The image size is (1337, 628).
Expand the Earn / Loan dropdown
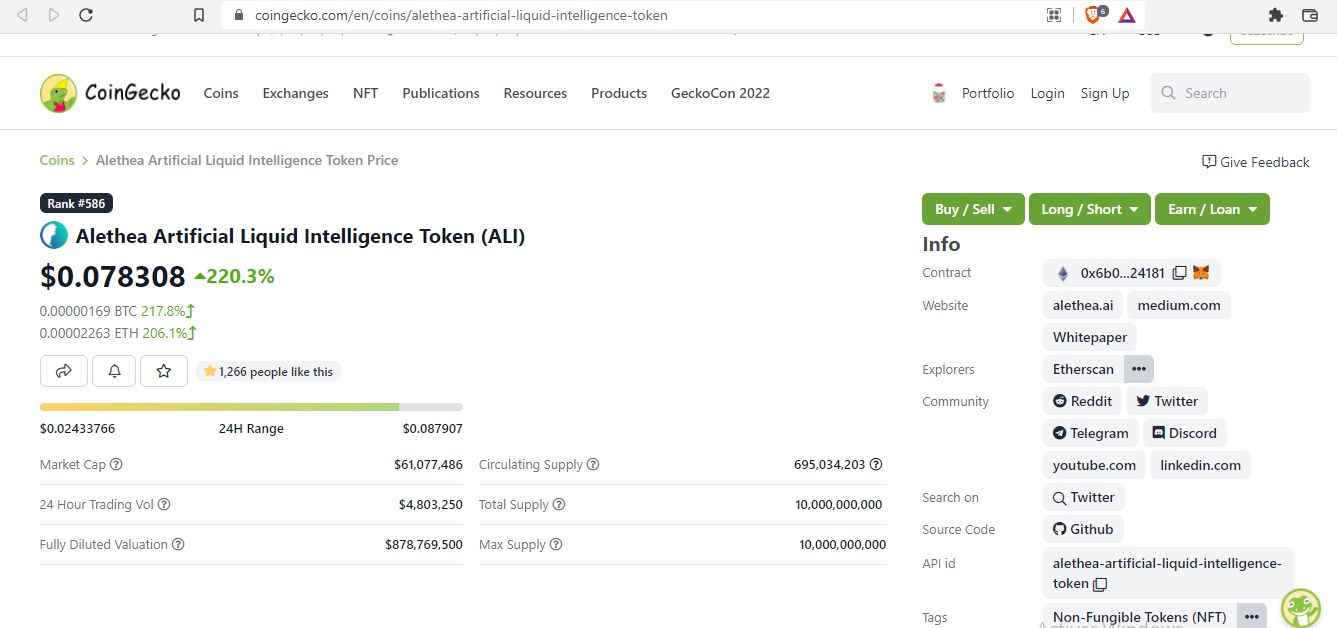[x=1212, y=209]
